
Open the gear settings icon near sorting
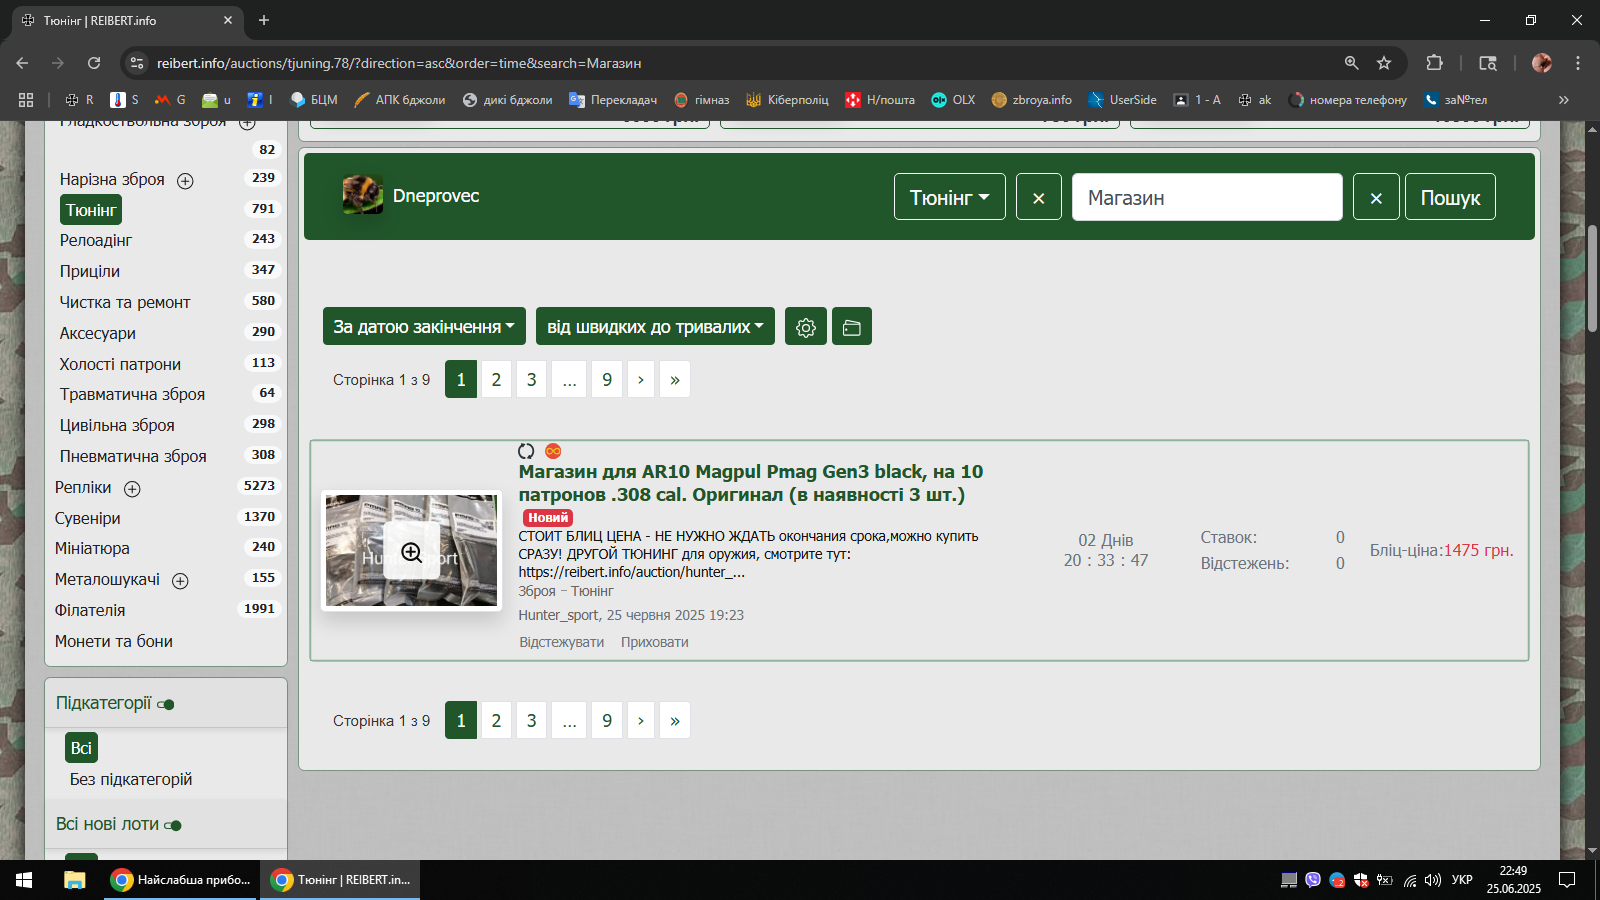pyautogui.click(x=805, y=327)
